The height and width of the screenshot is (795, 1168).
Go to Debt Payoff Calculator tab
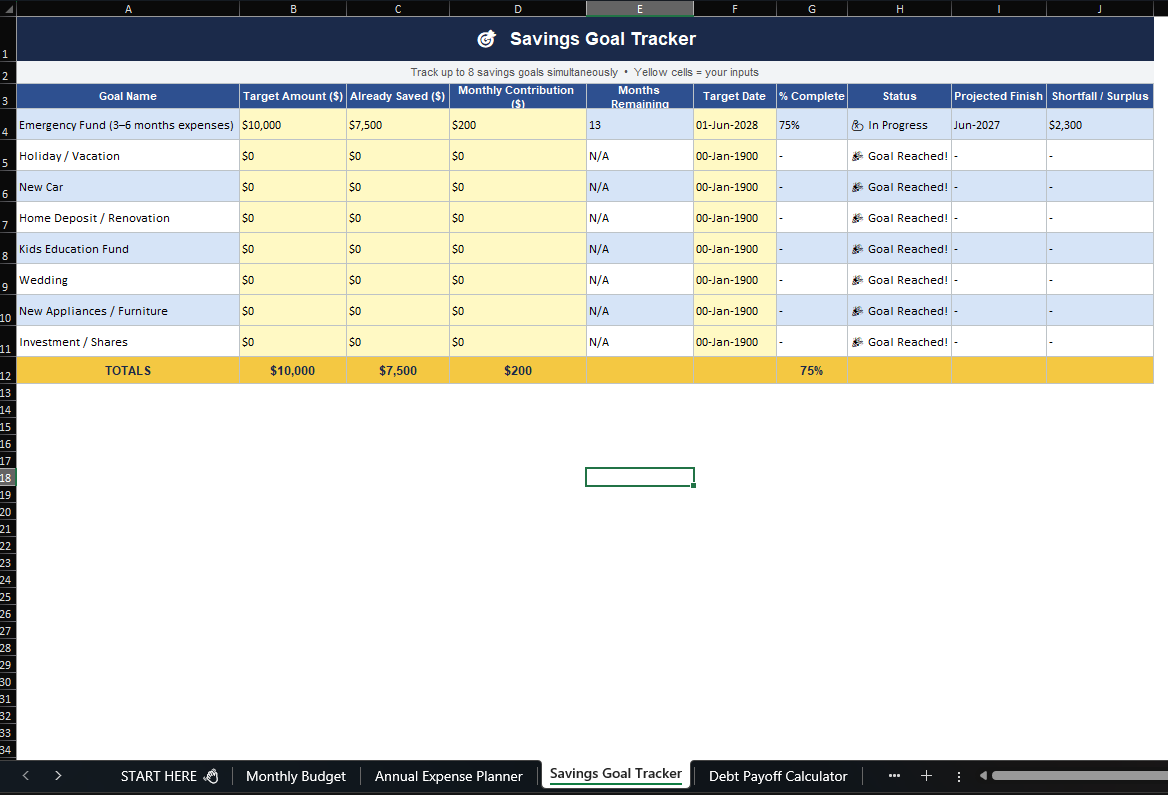click(778, 776)
